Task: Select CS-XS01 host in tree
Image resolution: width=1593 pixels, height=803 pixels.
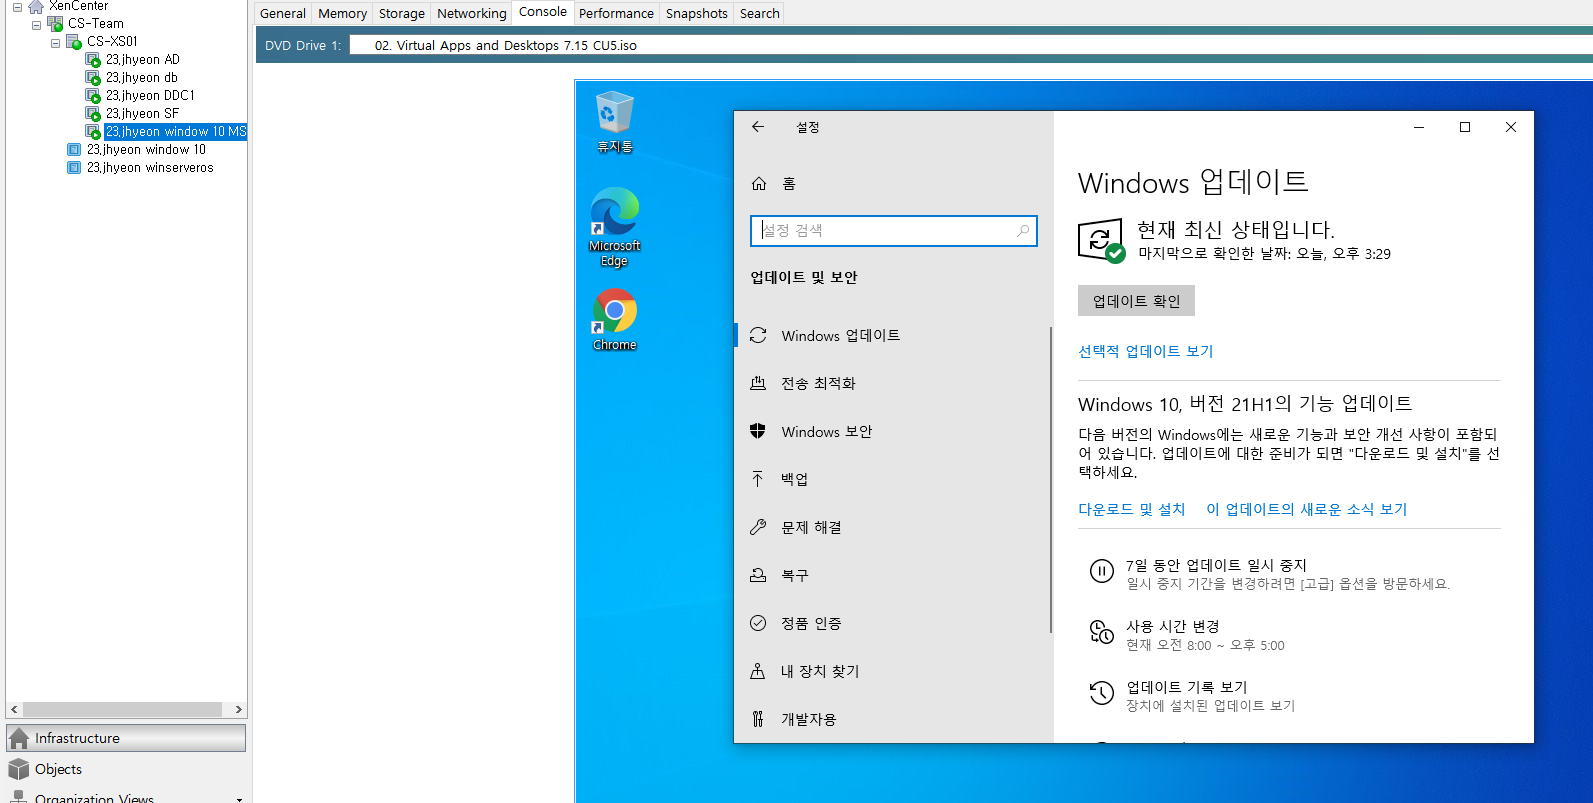Action: pyautogui.click(x=112, y=42)
